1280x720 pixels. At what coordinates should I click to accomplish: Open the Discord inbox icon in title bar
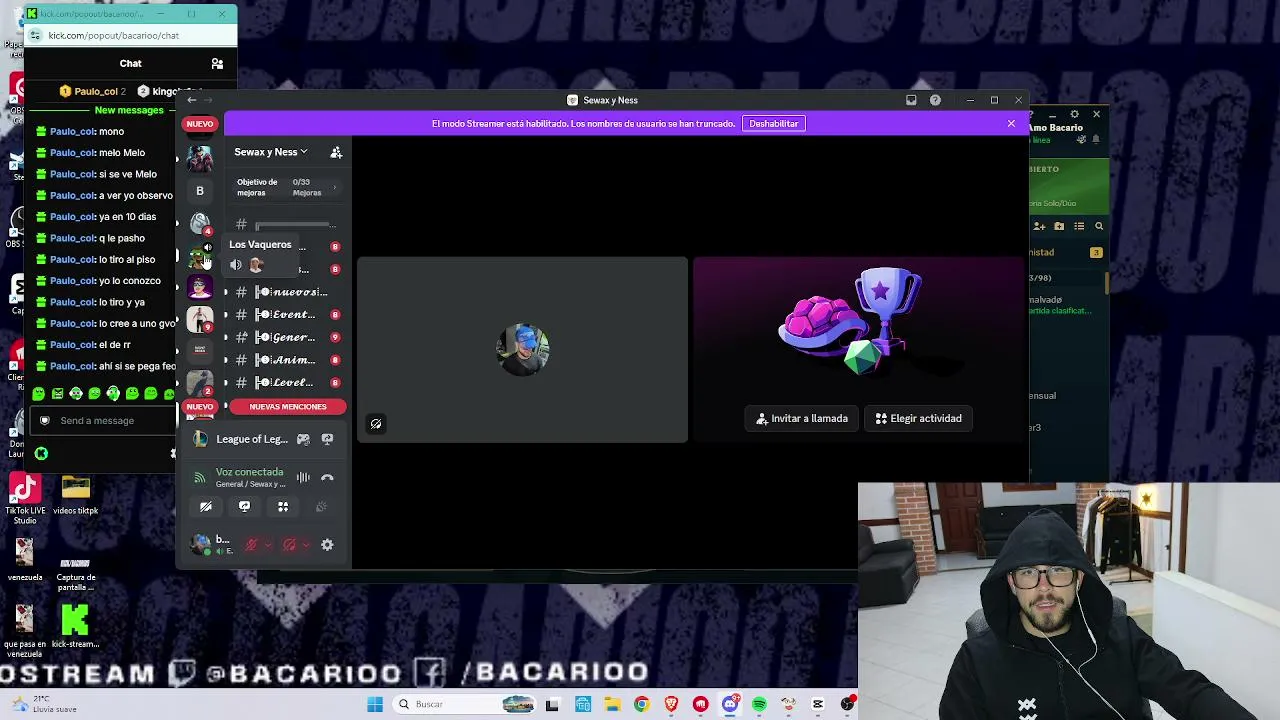[x=911, y=100]
